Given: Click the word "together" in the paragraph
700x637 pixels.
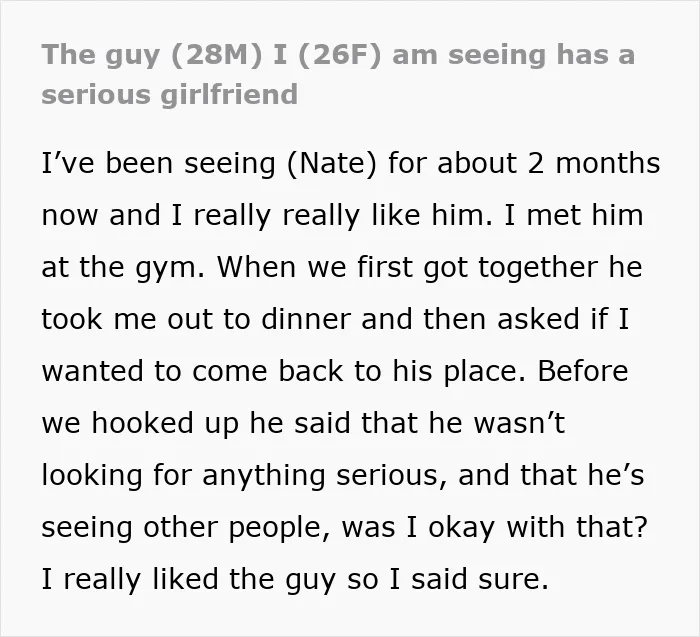Looking at the screenshot, I should [538, 268].
